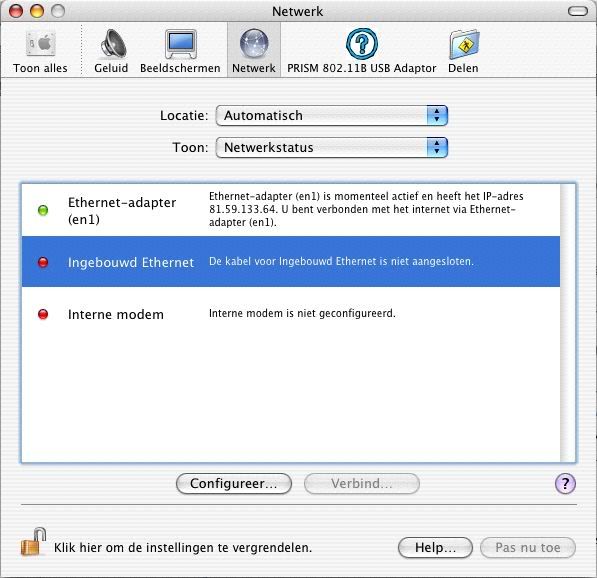Viewport: 597px width, 578px height.
Task: Click the Verbind... button
Action: pyautogui.click(x=362, y=484)
